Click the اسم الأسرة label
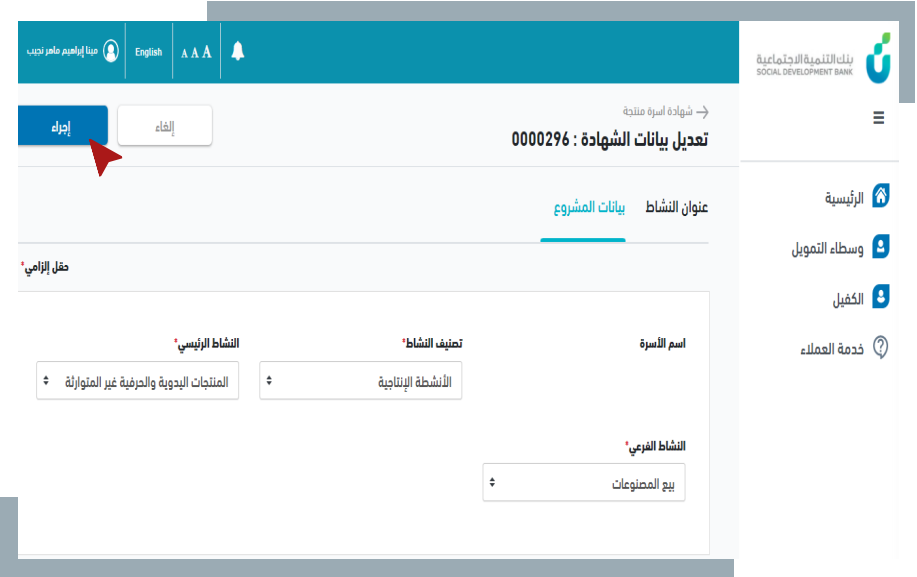This screenshot has width=917, height=577. pos(662,344)
